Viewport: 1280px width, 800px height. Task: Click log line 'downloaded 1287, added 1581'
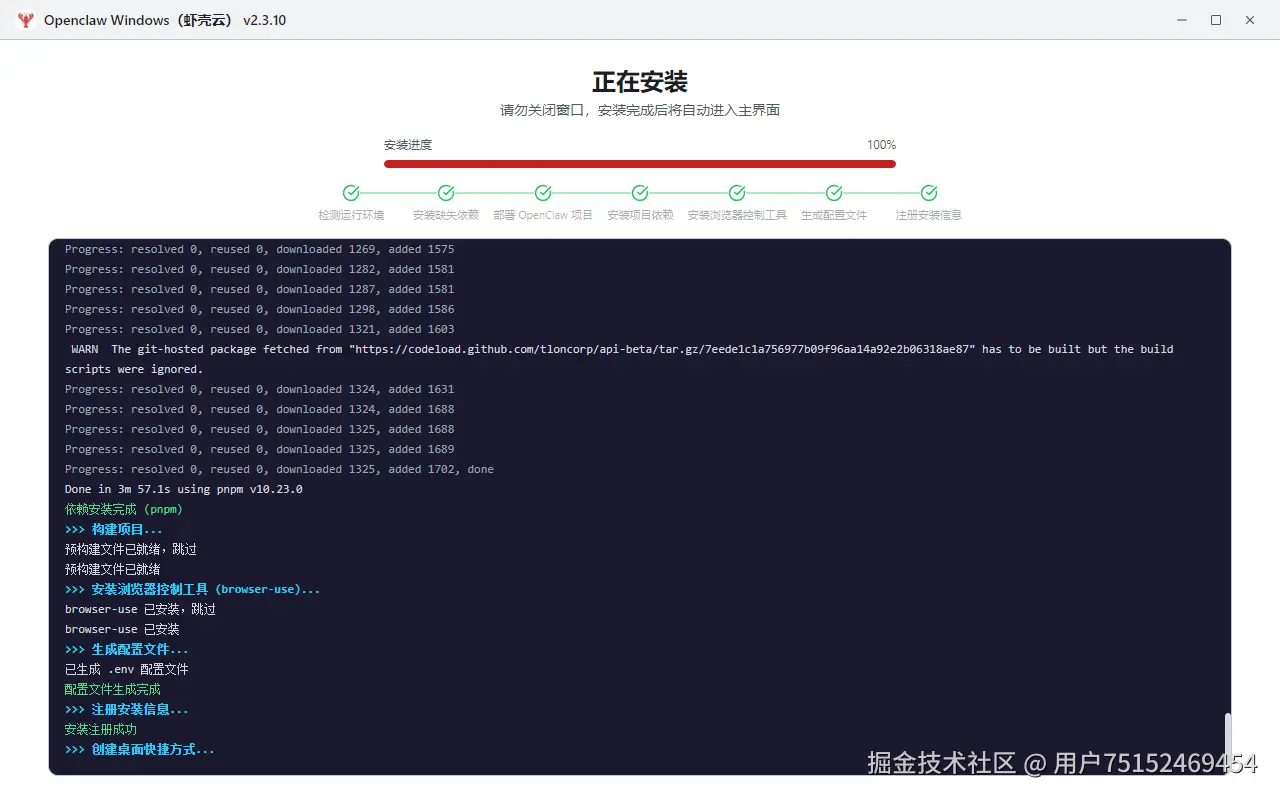click(260, 289)
